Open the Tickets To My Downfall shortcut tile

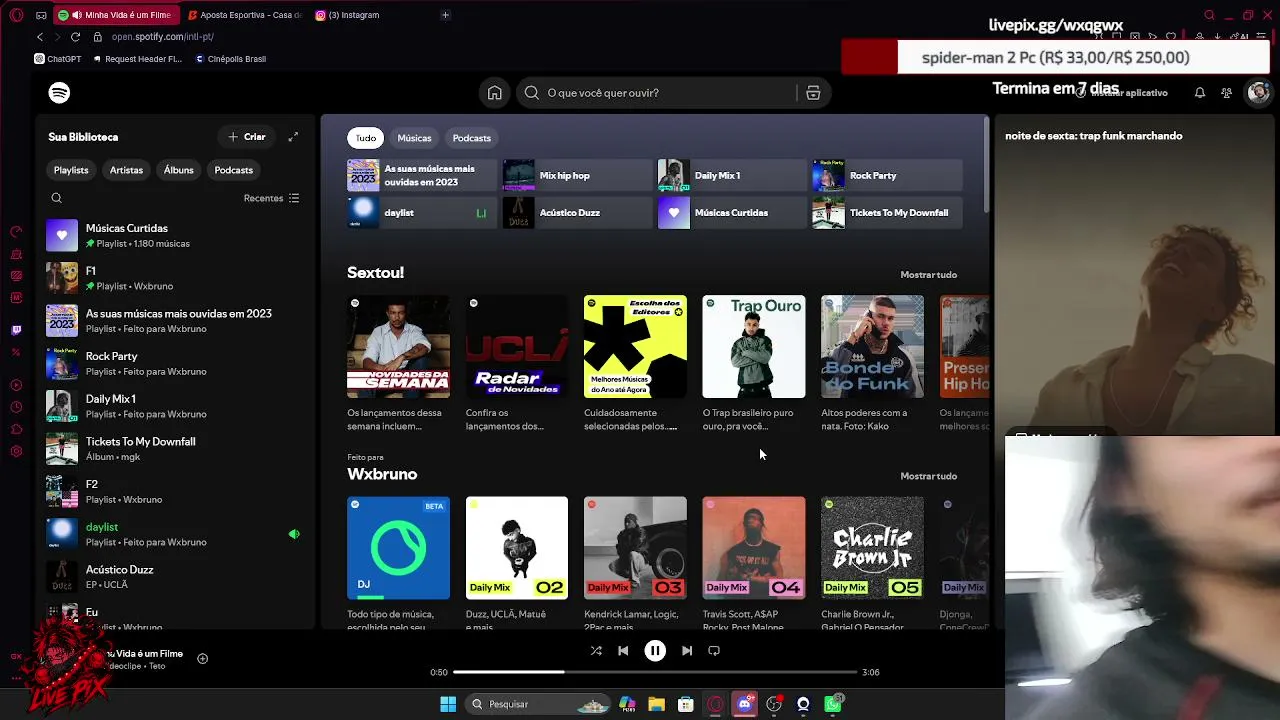coord(887,212)
